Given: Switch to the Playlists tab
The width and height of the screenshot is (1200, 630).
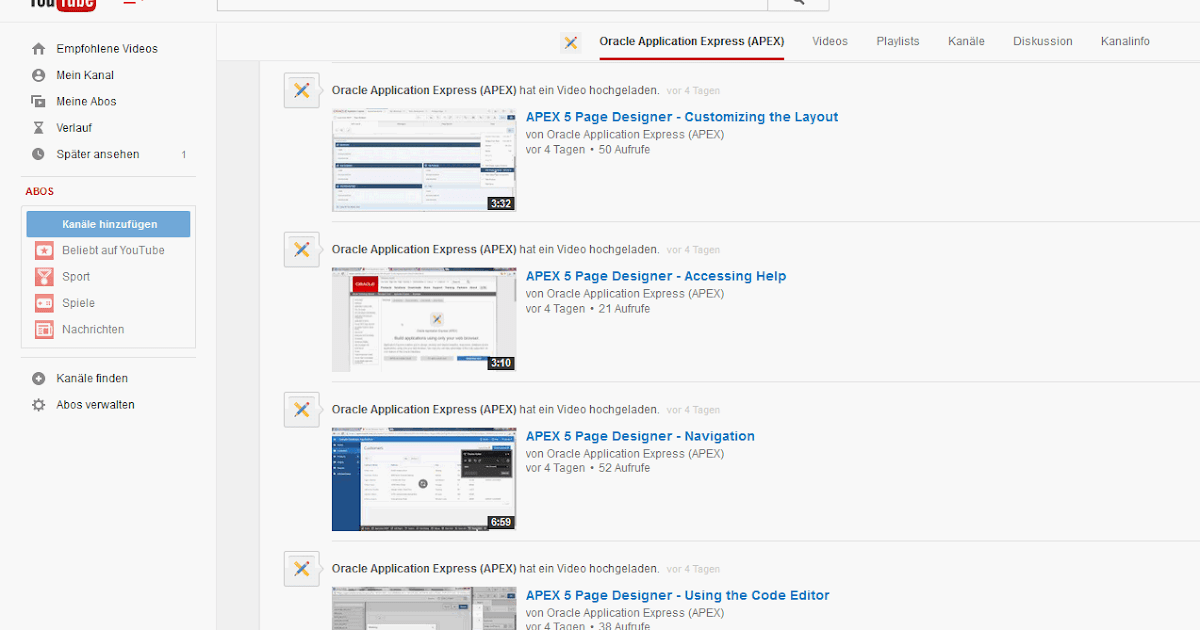Looking at the screenshot, I should click(898, 42).
